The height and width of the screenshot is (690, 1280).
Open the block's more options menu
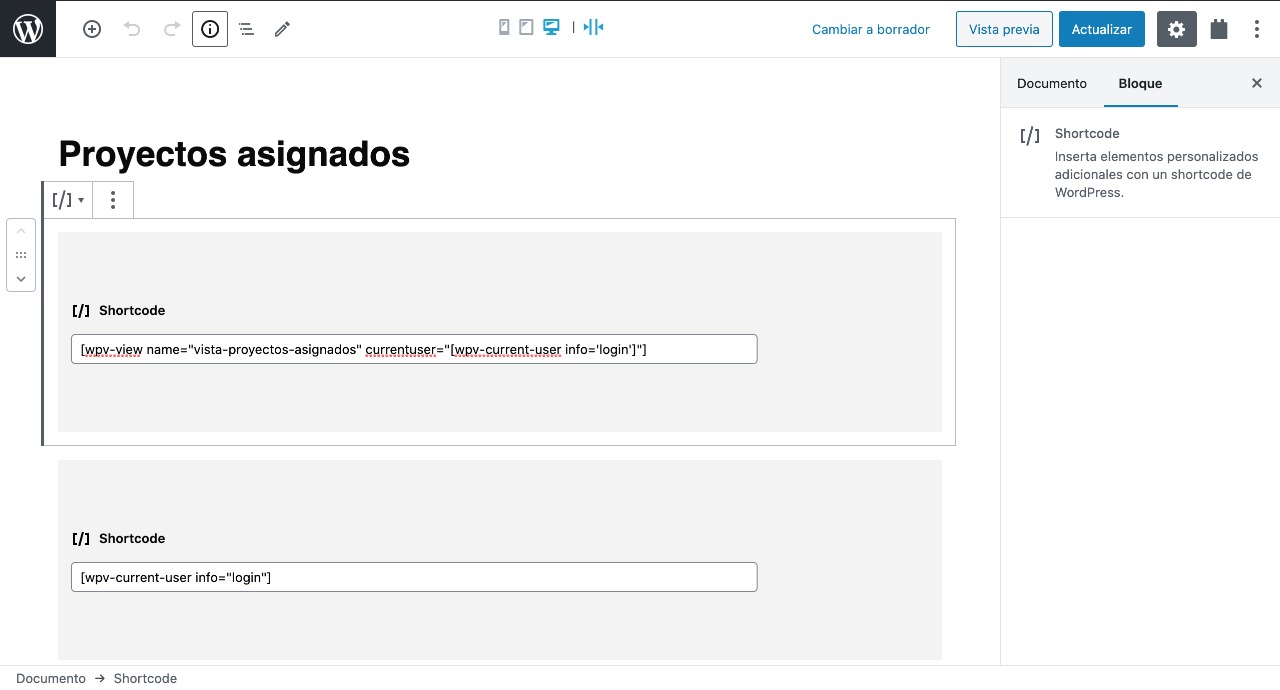113,200
